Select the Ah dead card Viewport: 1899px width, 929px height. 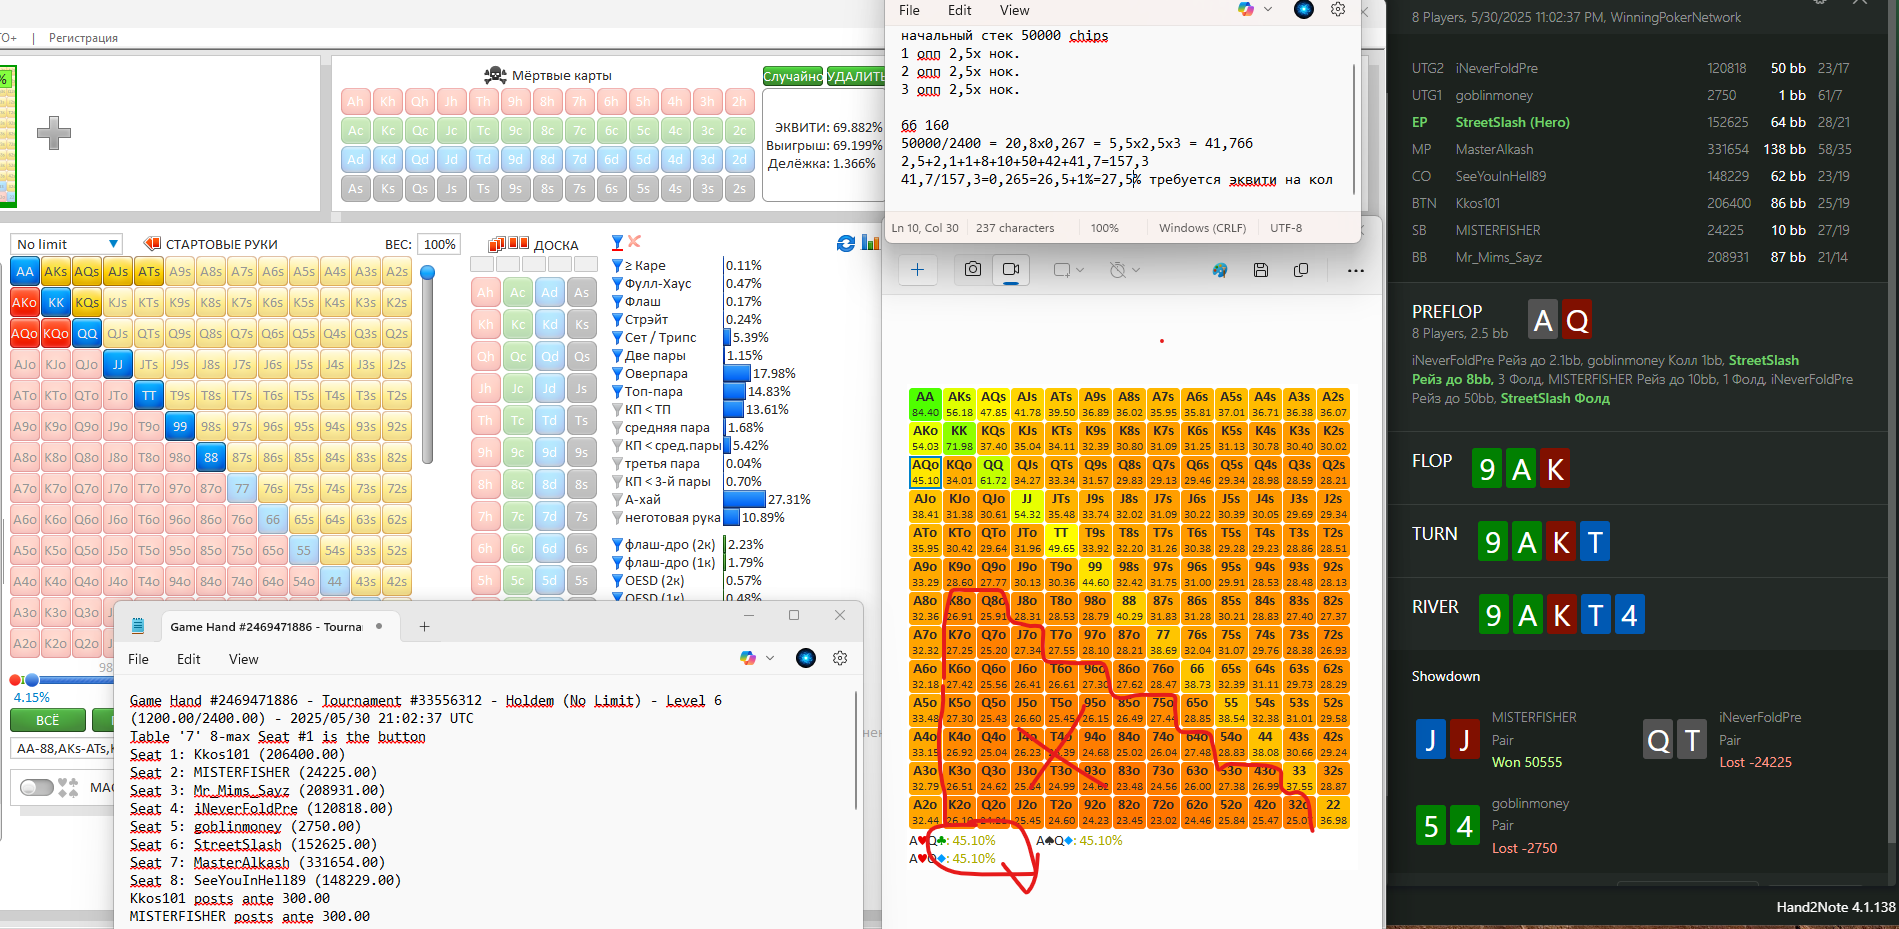point(355,101)
